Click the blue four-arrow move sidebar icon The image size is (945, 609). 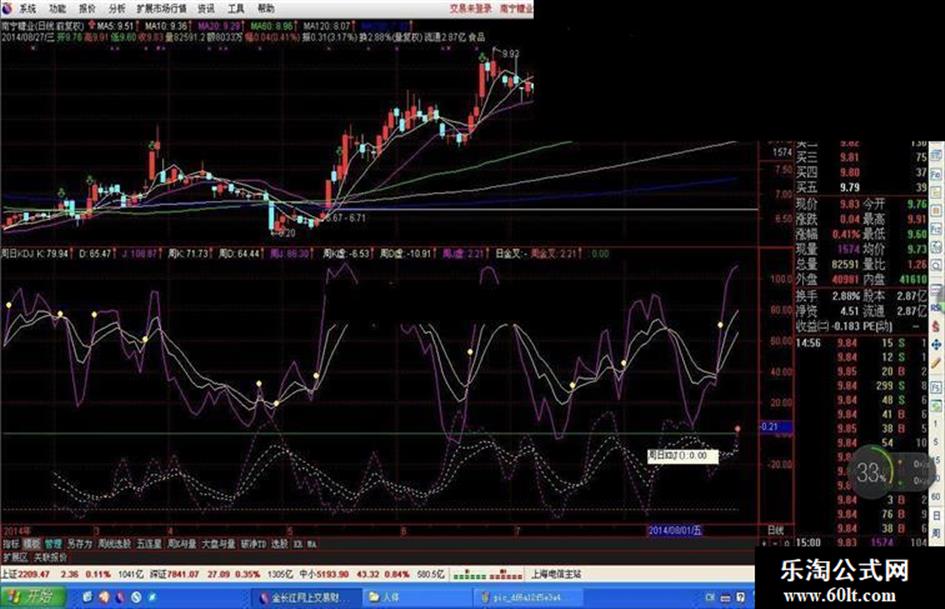936,345
